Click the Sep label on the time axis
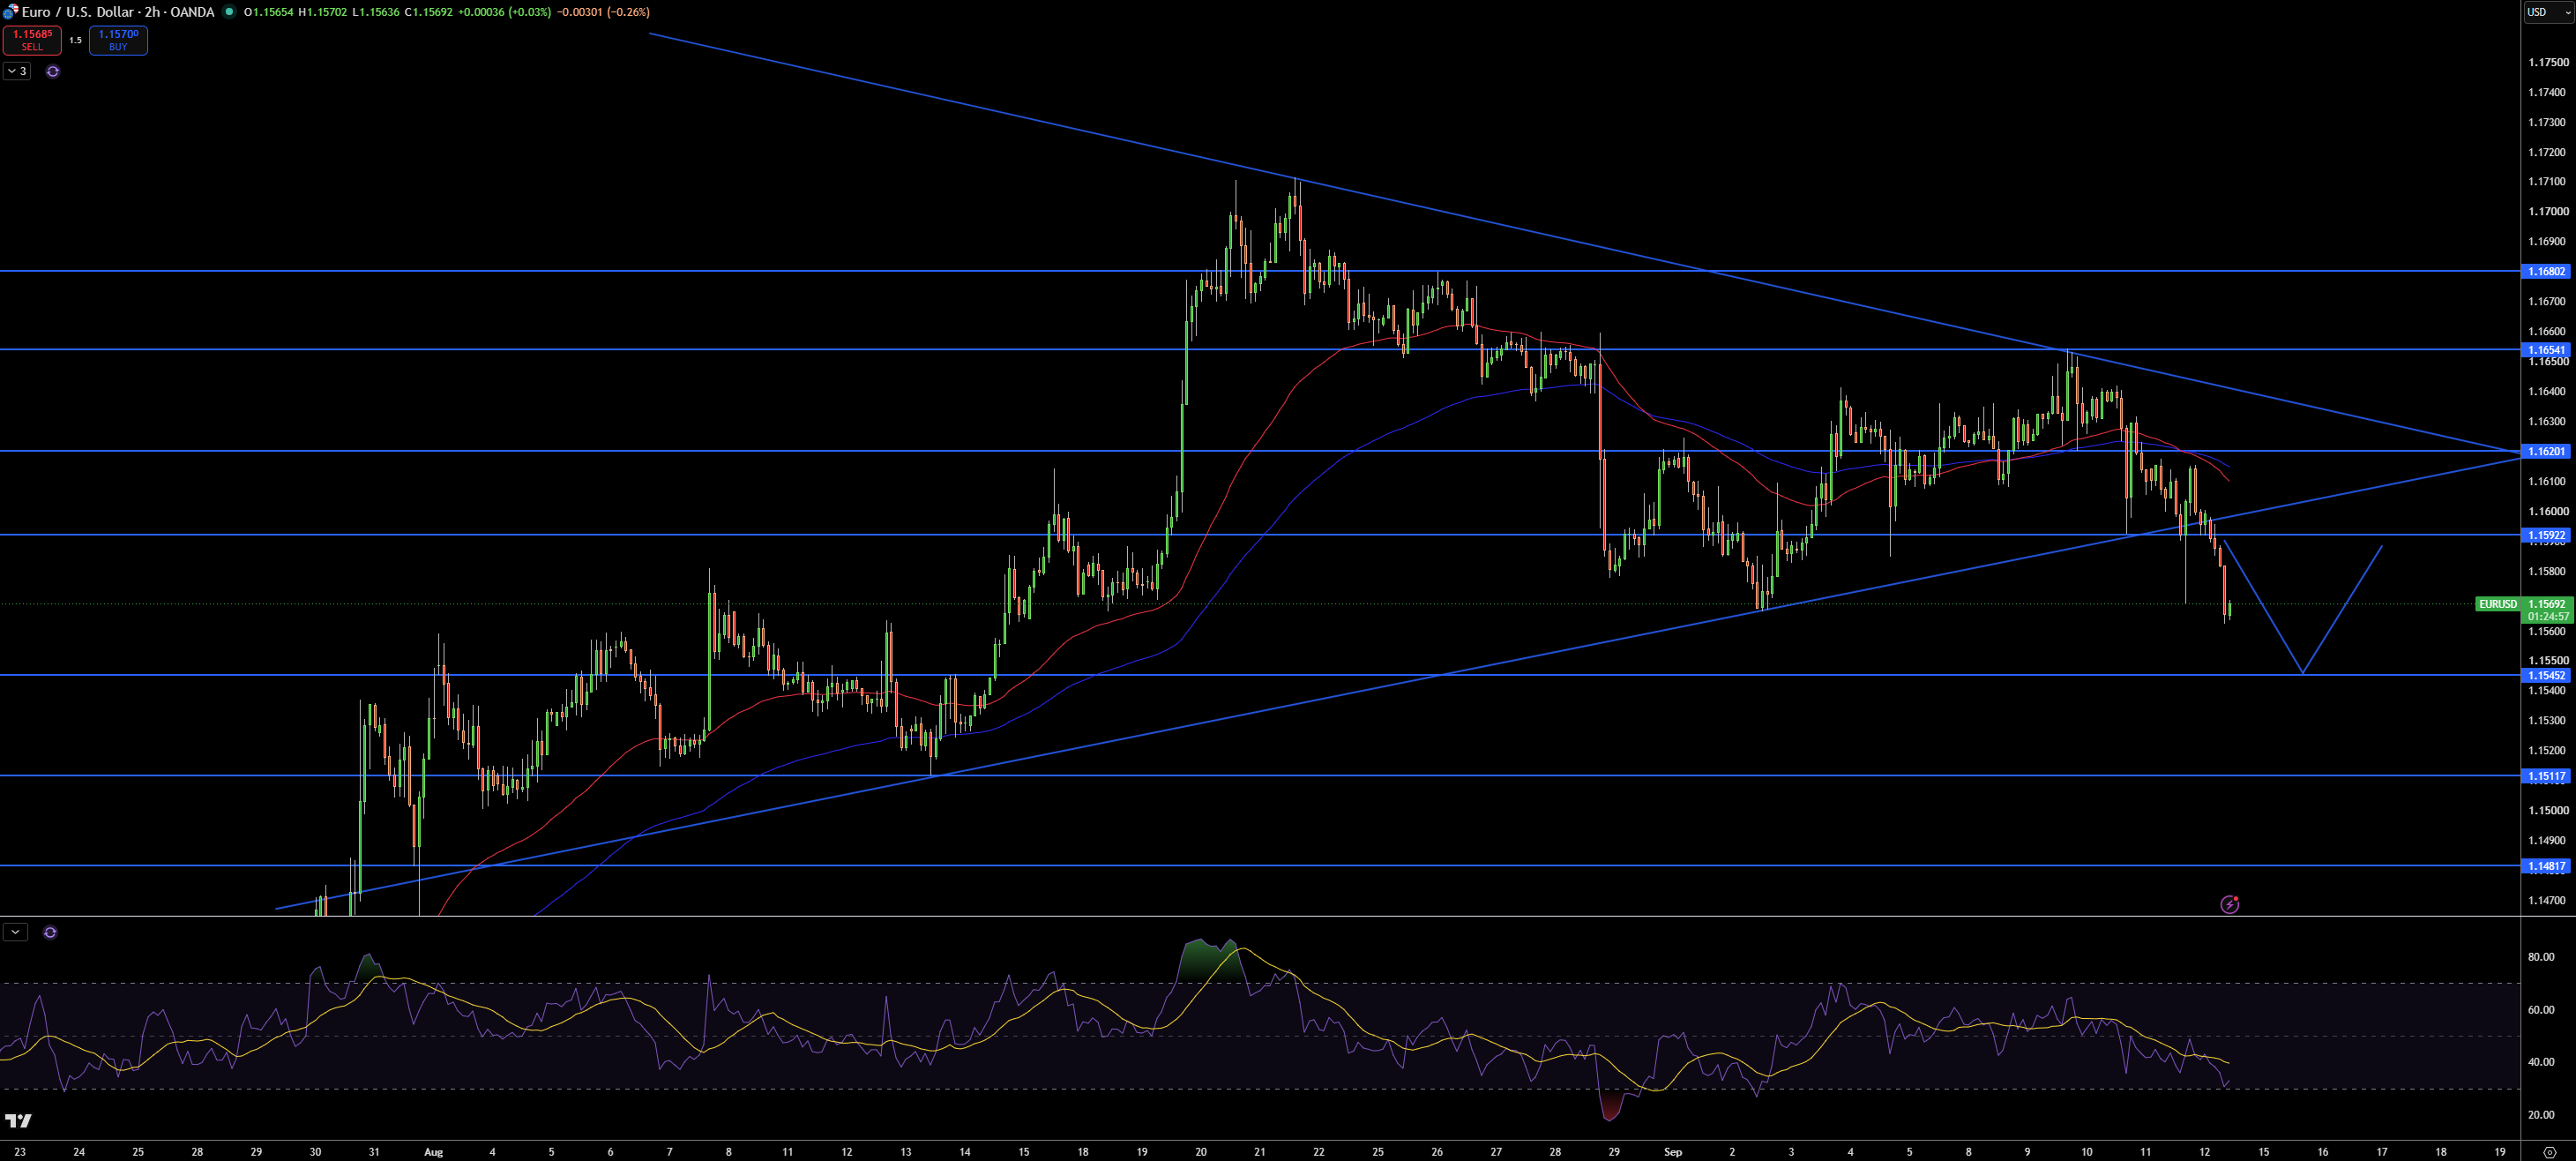The width and height of the screenshot is (2576, 1161). click(x=1672, y=1152)
